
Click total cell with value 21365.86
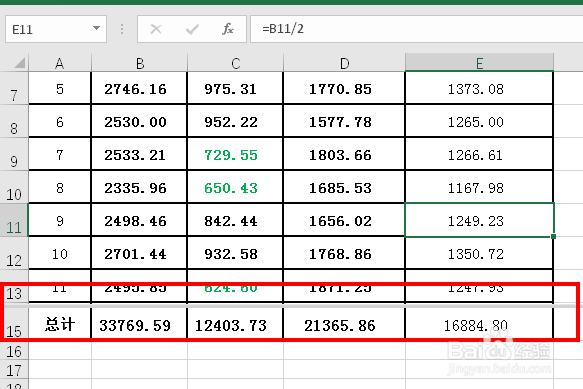[x=344, y=324]
